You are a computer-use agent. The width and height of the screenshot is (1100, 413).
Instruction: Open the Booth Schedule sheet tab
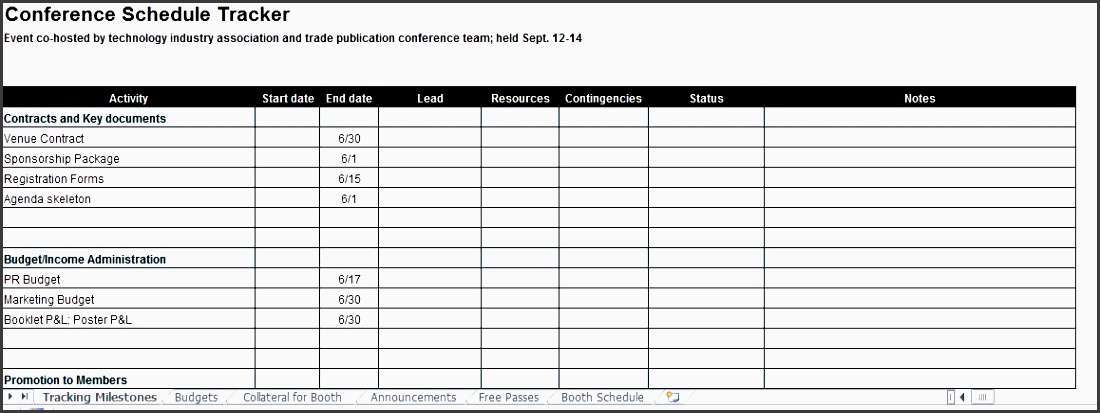coord(602,397)
